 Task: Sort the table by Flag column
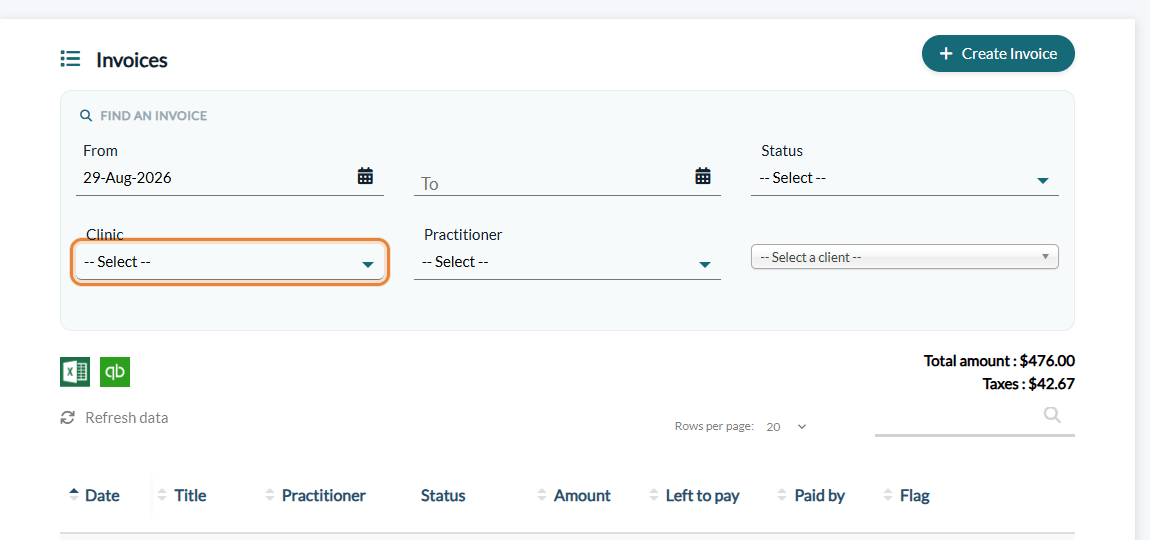(907, 495)
